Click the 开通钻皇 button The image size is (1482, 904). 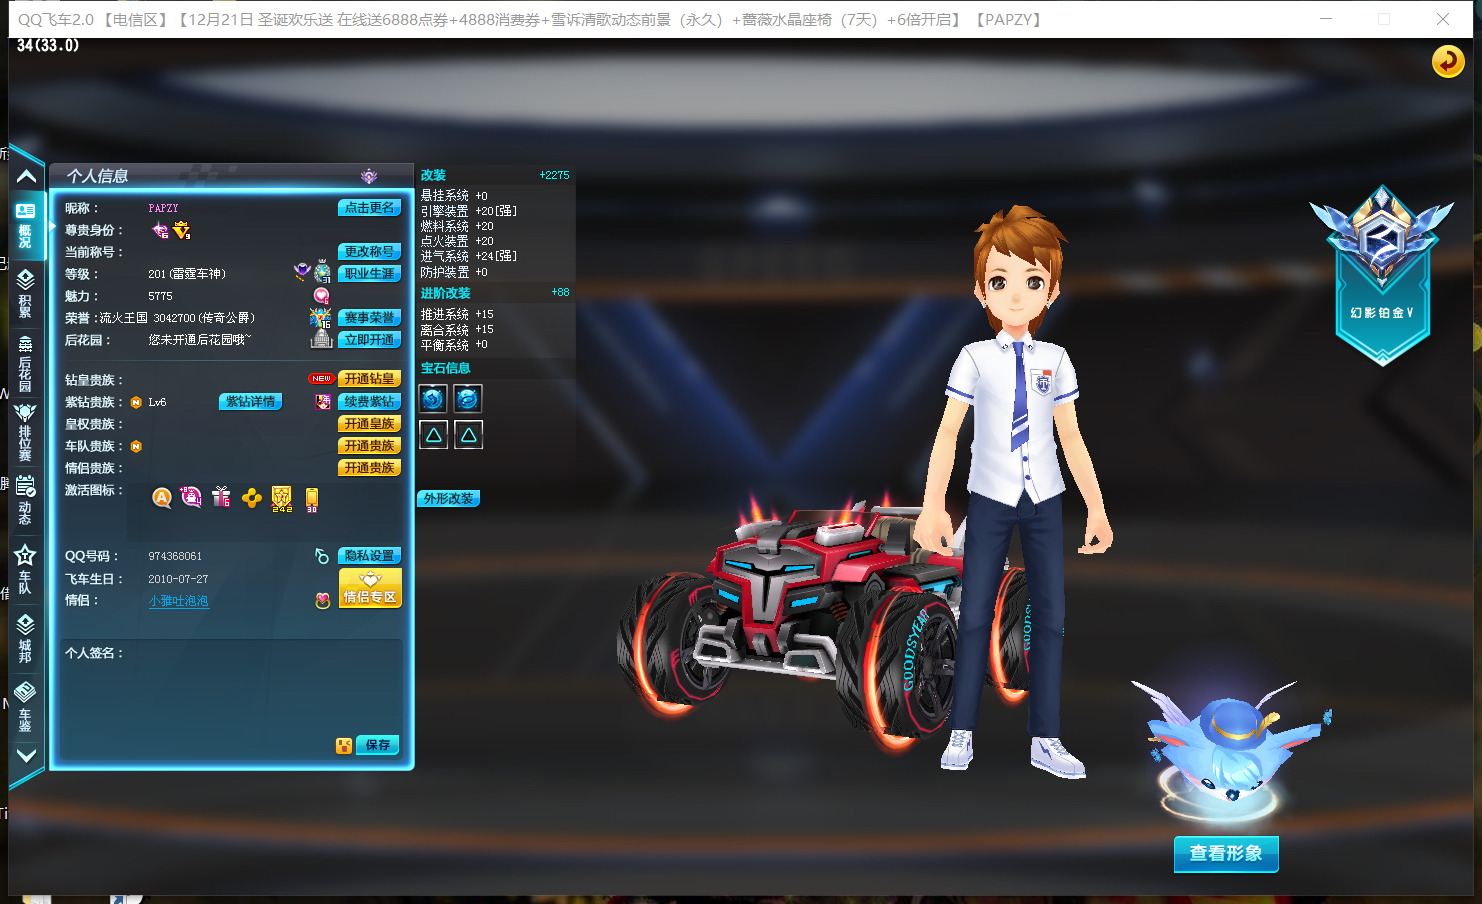pos(369,379)
